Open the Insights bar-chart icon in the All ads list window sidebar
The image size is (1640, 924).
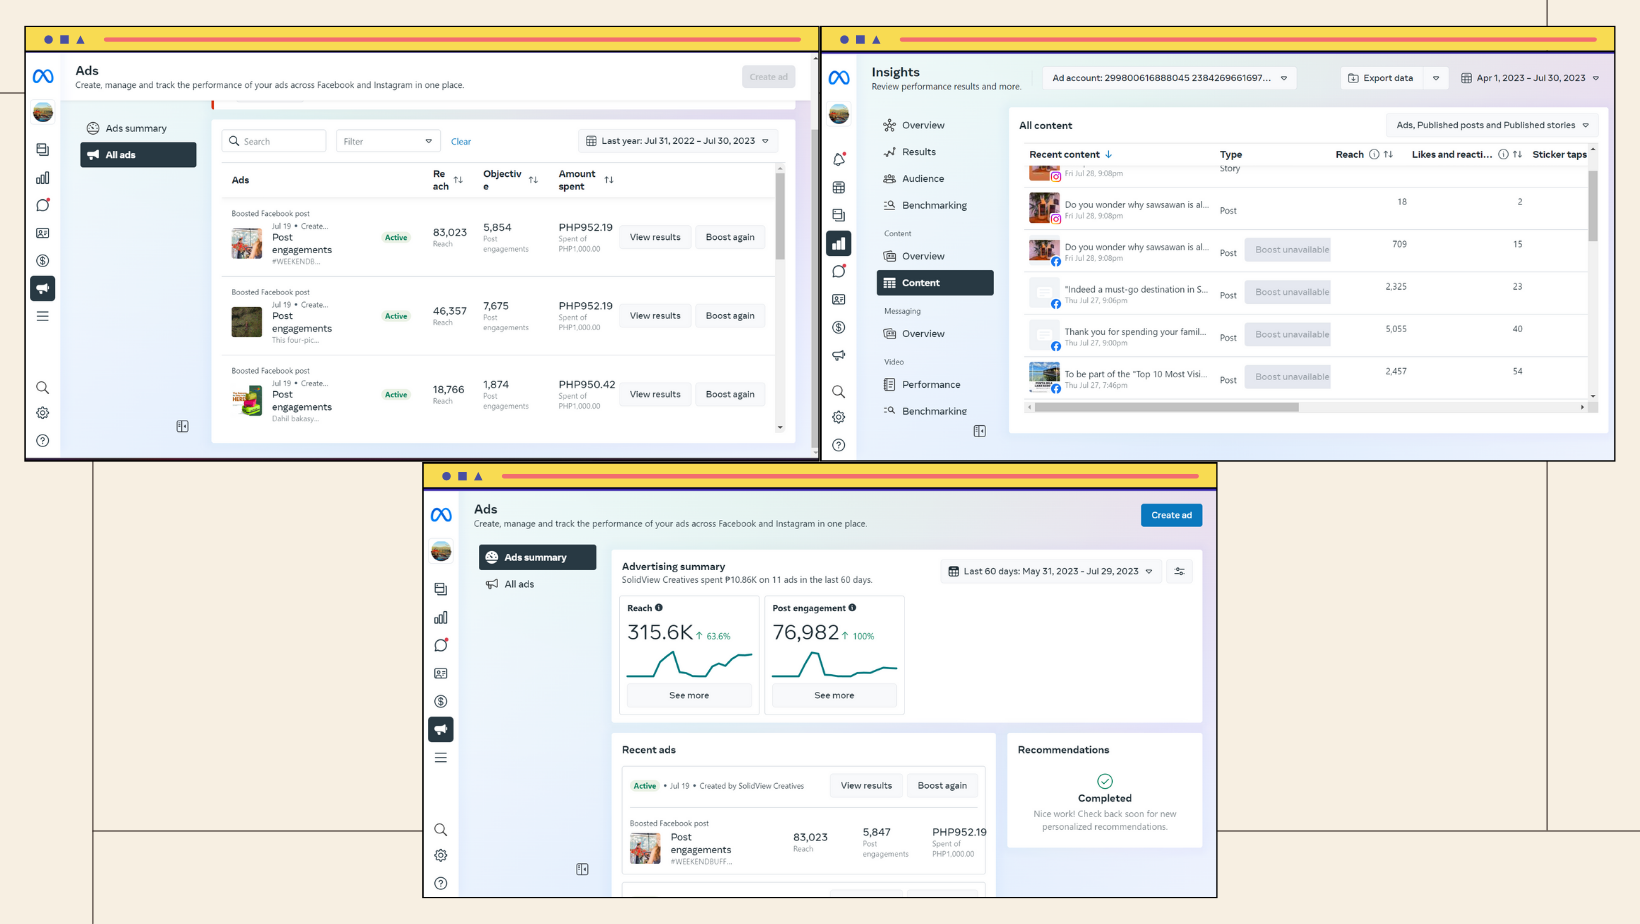[42, 178]
